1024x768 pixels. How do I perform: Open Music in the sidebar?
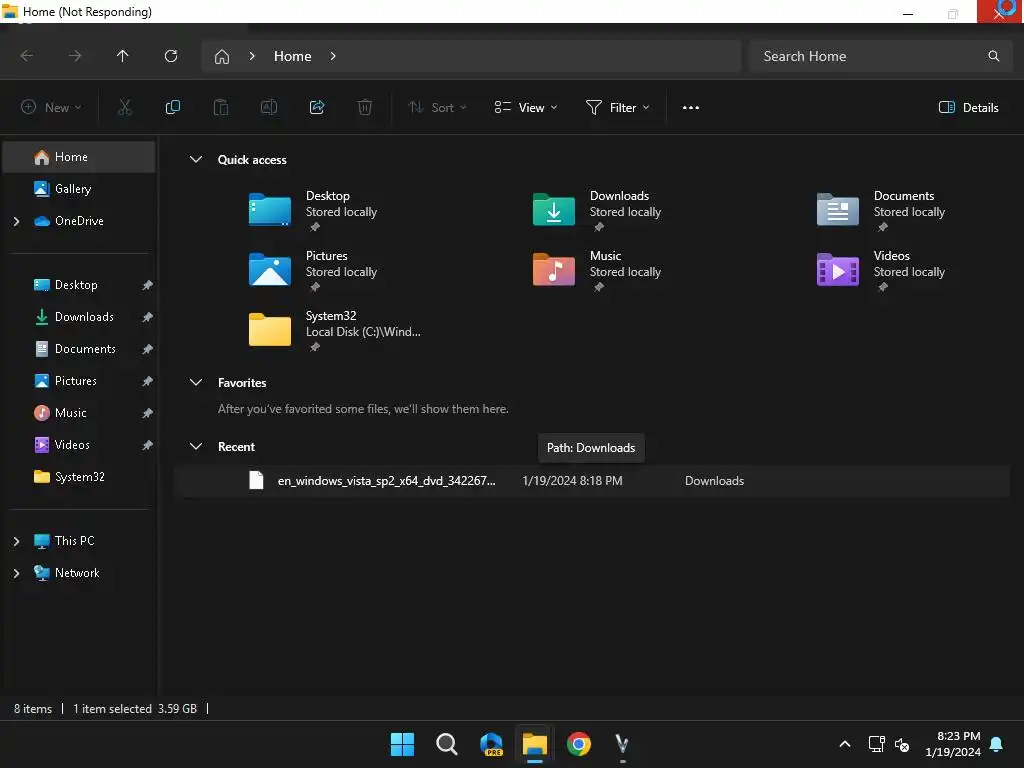tap(79, 413)
